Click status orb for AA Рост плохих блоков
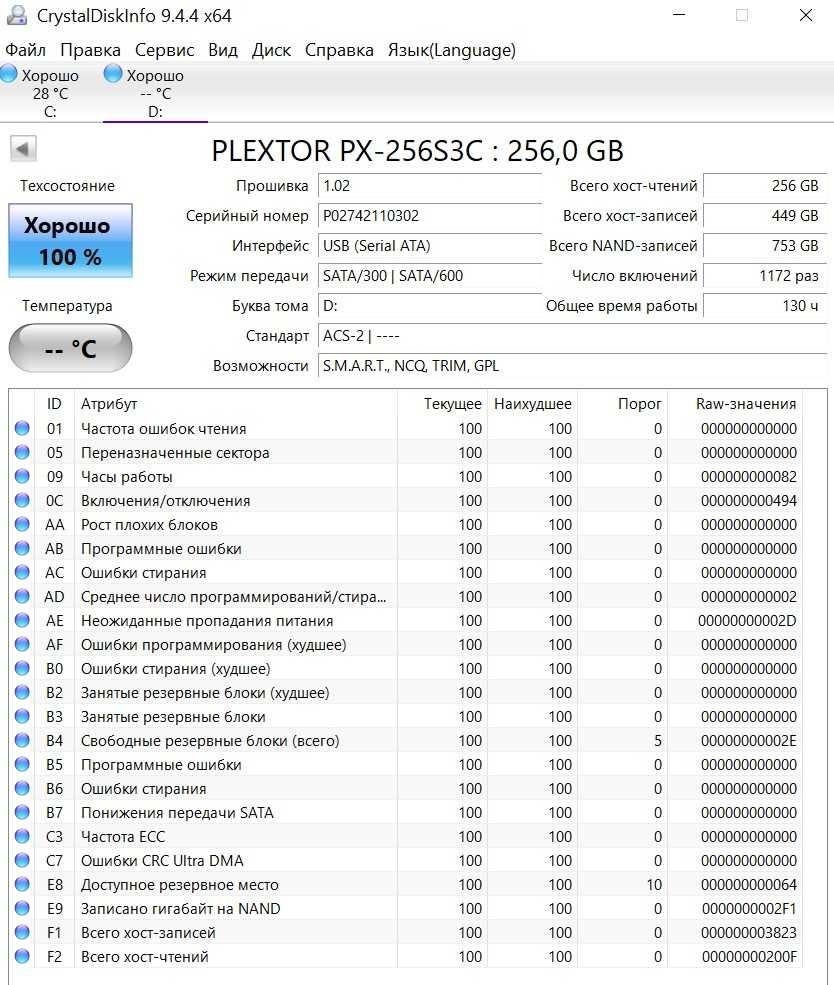834x985 pixels. coord(22,525)
